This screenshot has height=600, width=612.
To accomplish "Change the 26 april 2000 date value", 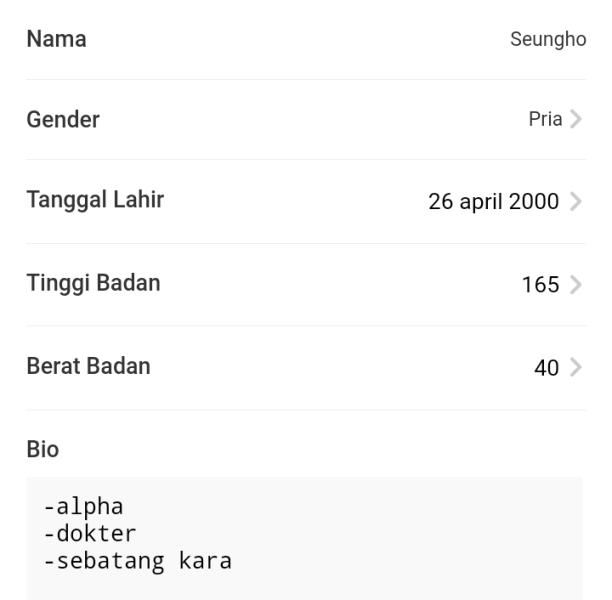I will 494,202.
